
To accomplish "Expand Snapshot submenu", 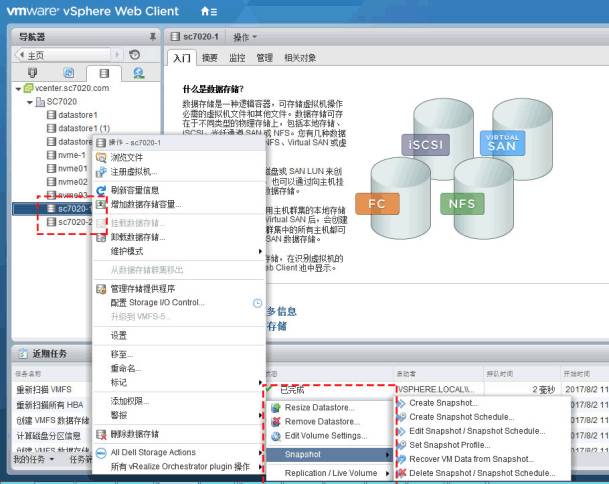I will coord(329,454).
